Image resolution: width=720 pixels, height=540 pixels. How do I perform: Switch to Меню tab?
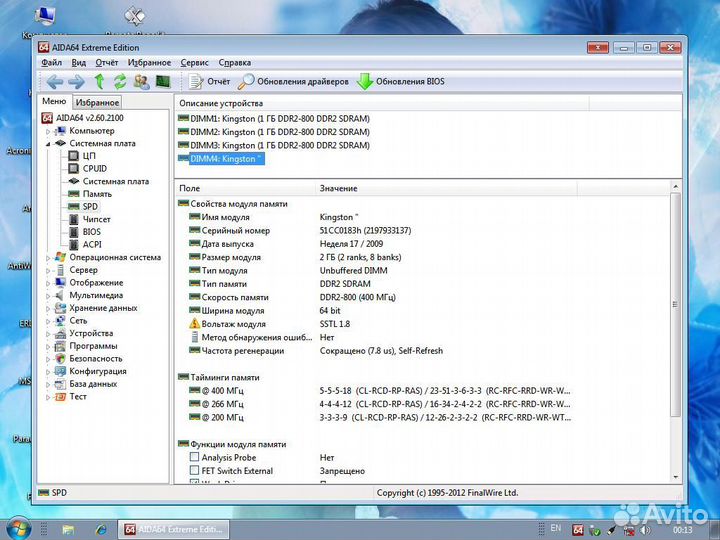click(54, 101)
